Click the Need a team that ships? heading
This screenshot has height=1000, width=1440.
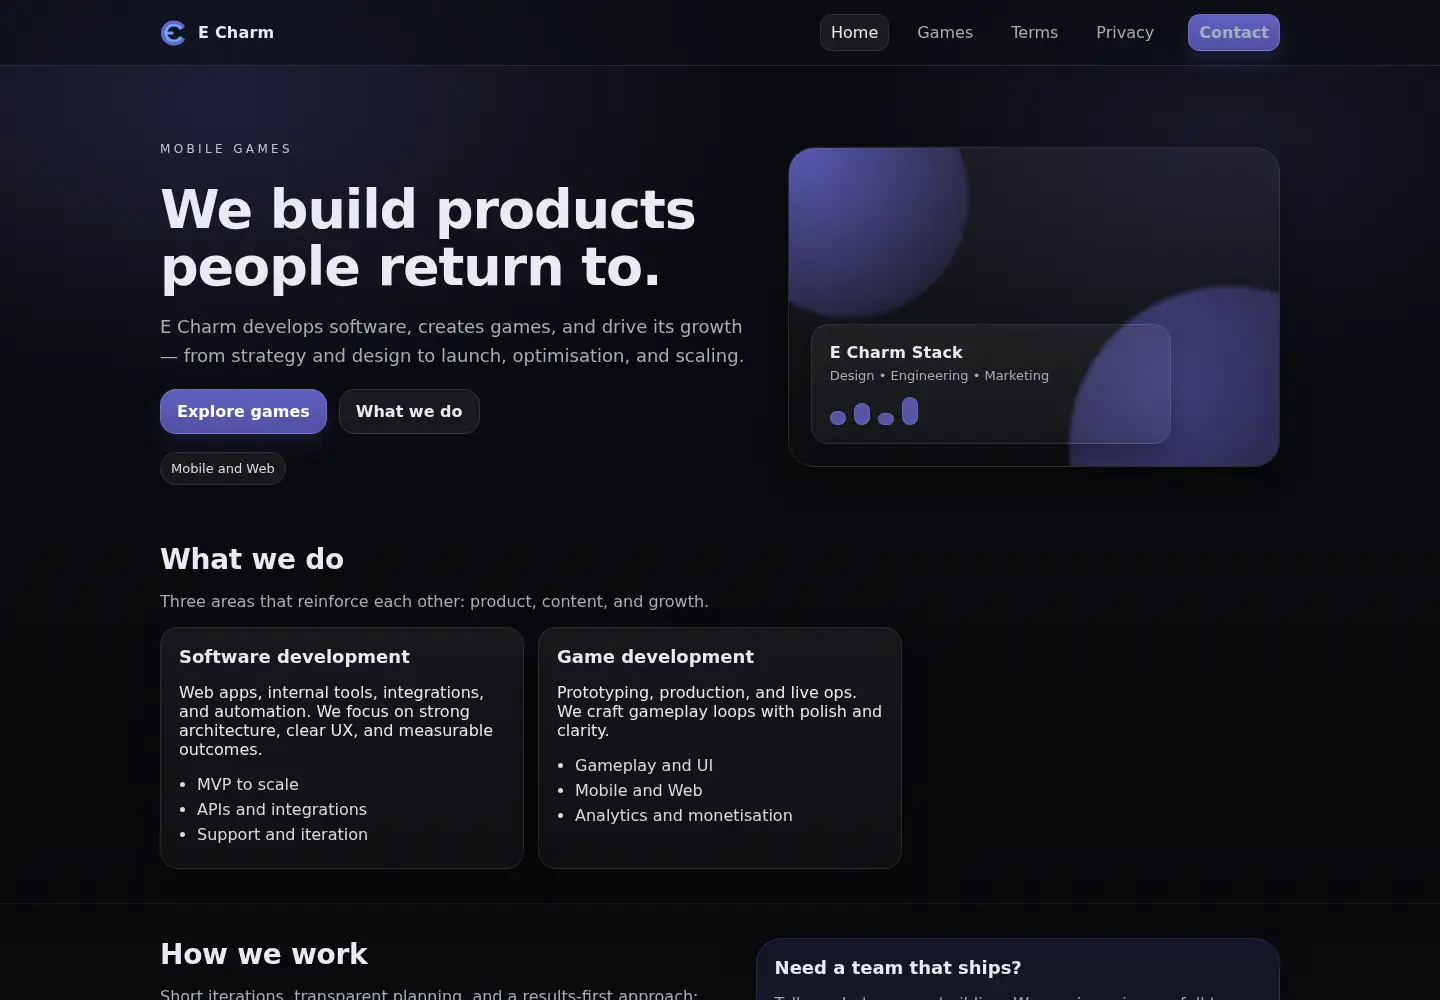[898, 968]
